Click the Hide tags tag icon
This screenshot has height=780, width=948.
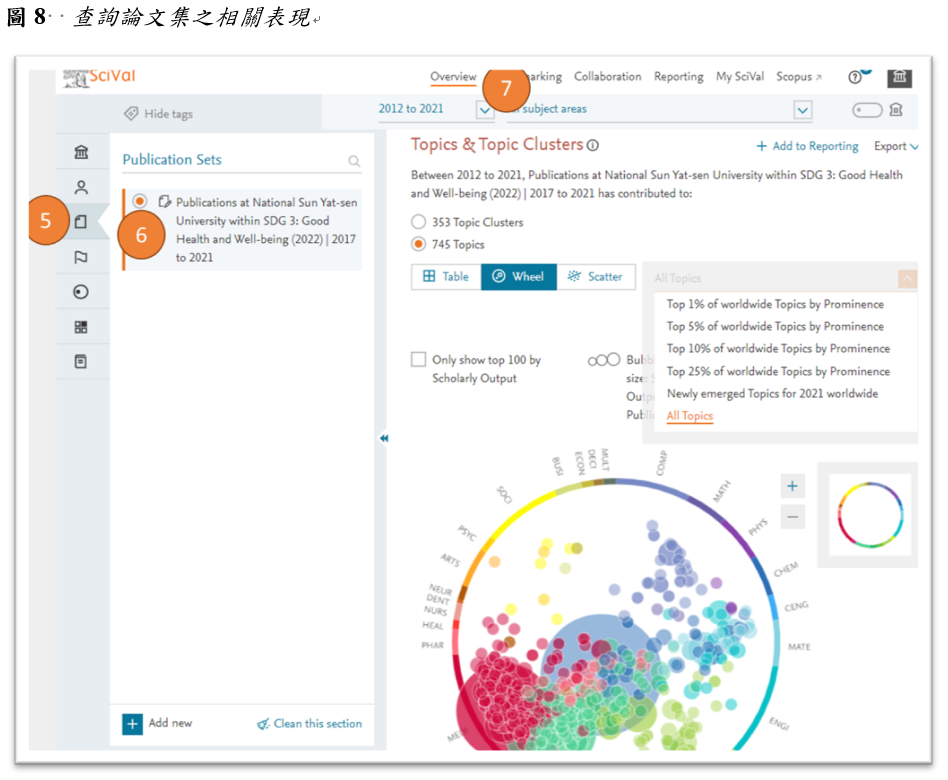pos(131,113)
